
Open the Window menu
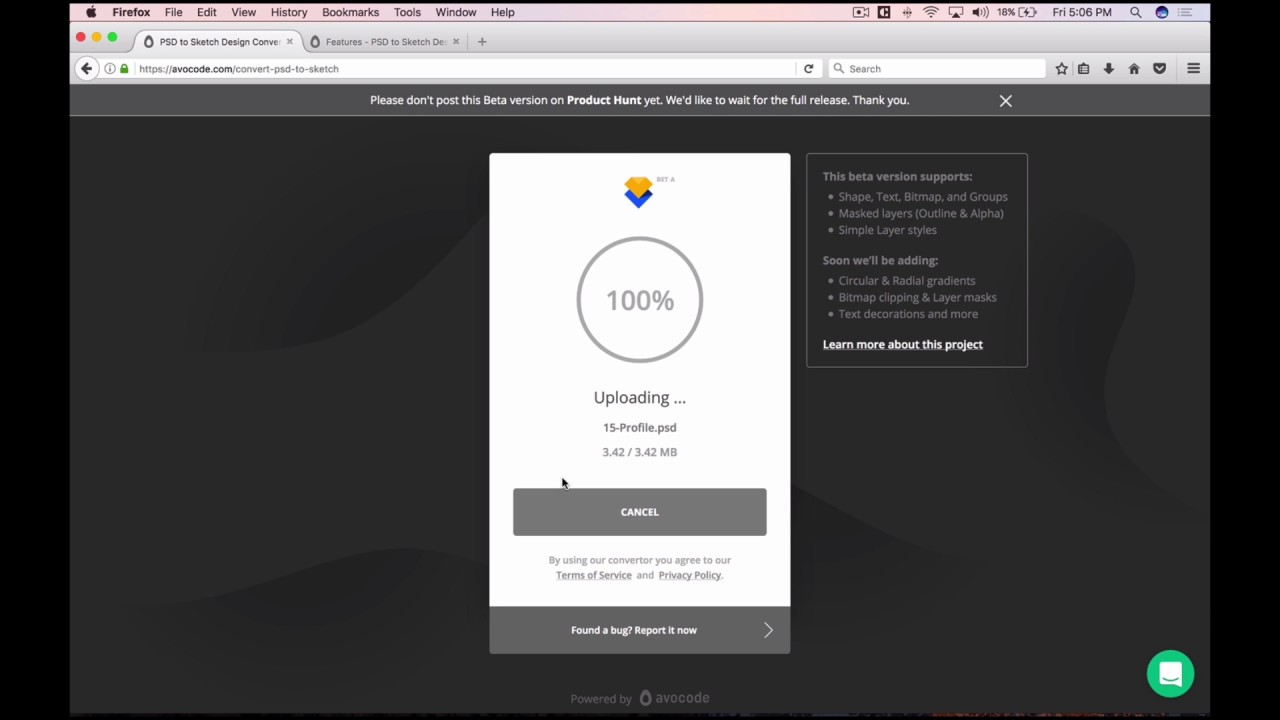[456, 12]
